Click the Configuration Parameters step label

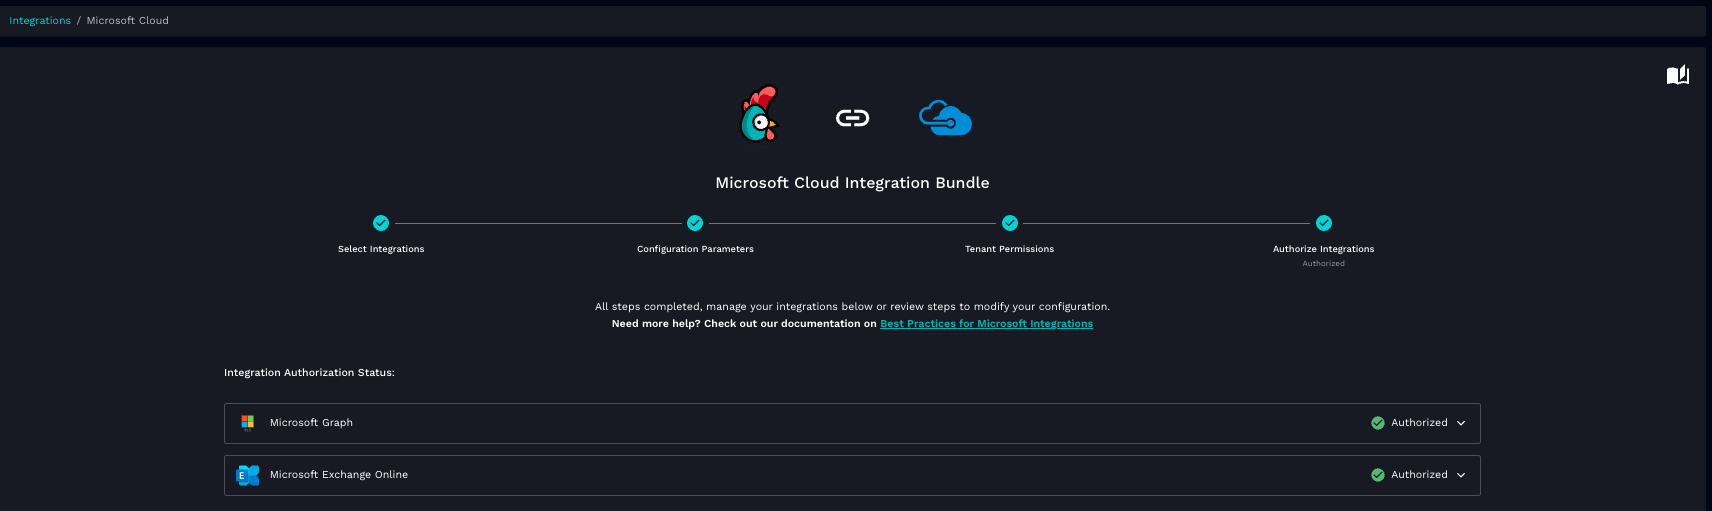click(x=695, y=249)
